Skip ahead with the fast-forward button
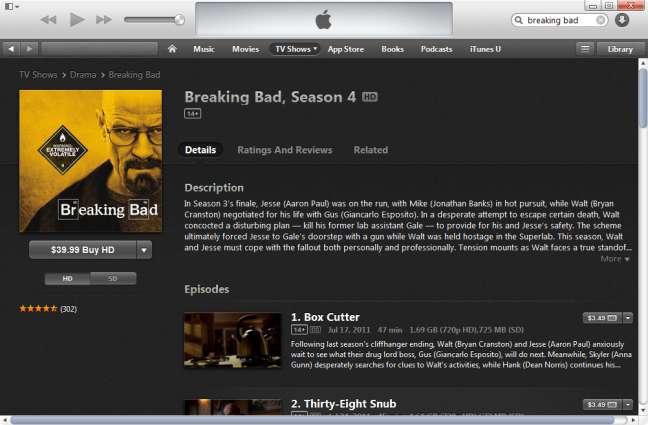648x425 pixels. 104,19
